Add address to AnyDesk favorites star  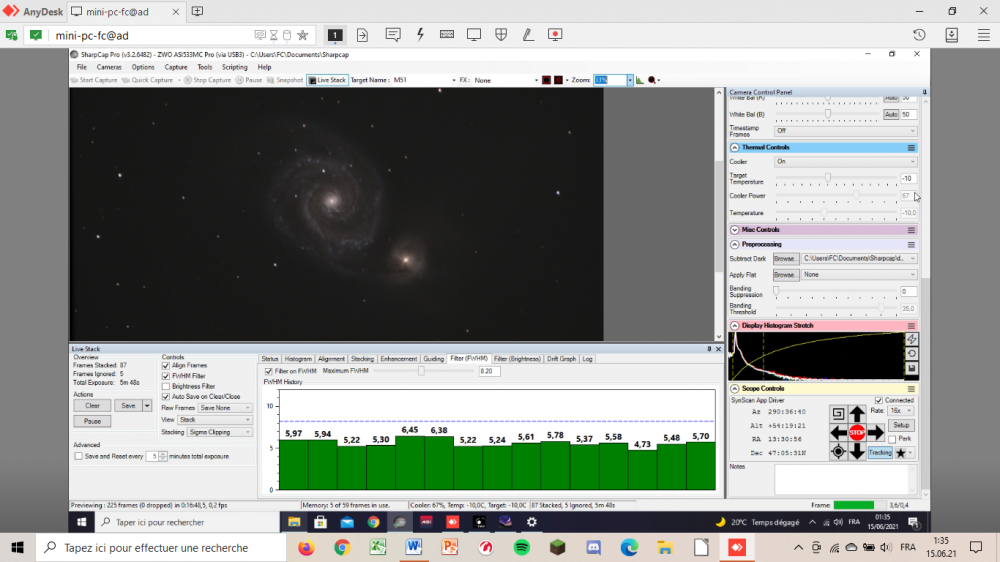[x=303, y=35]
